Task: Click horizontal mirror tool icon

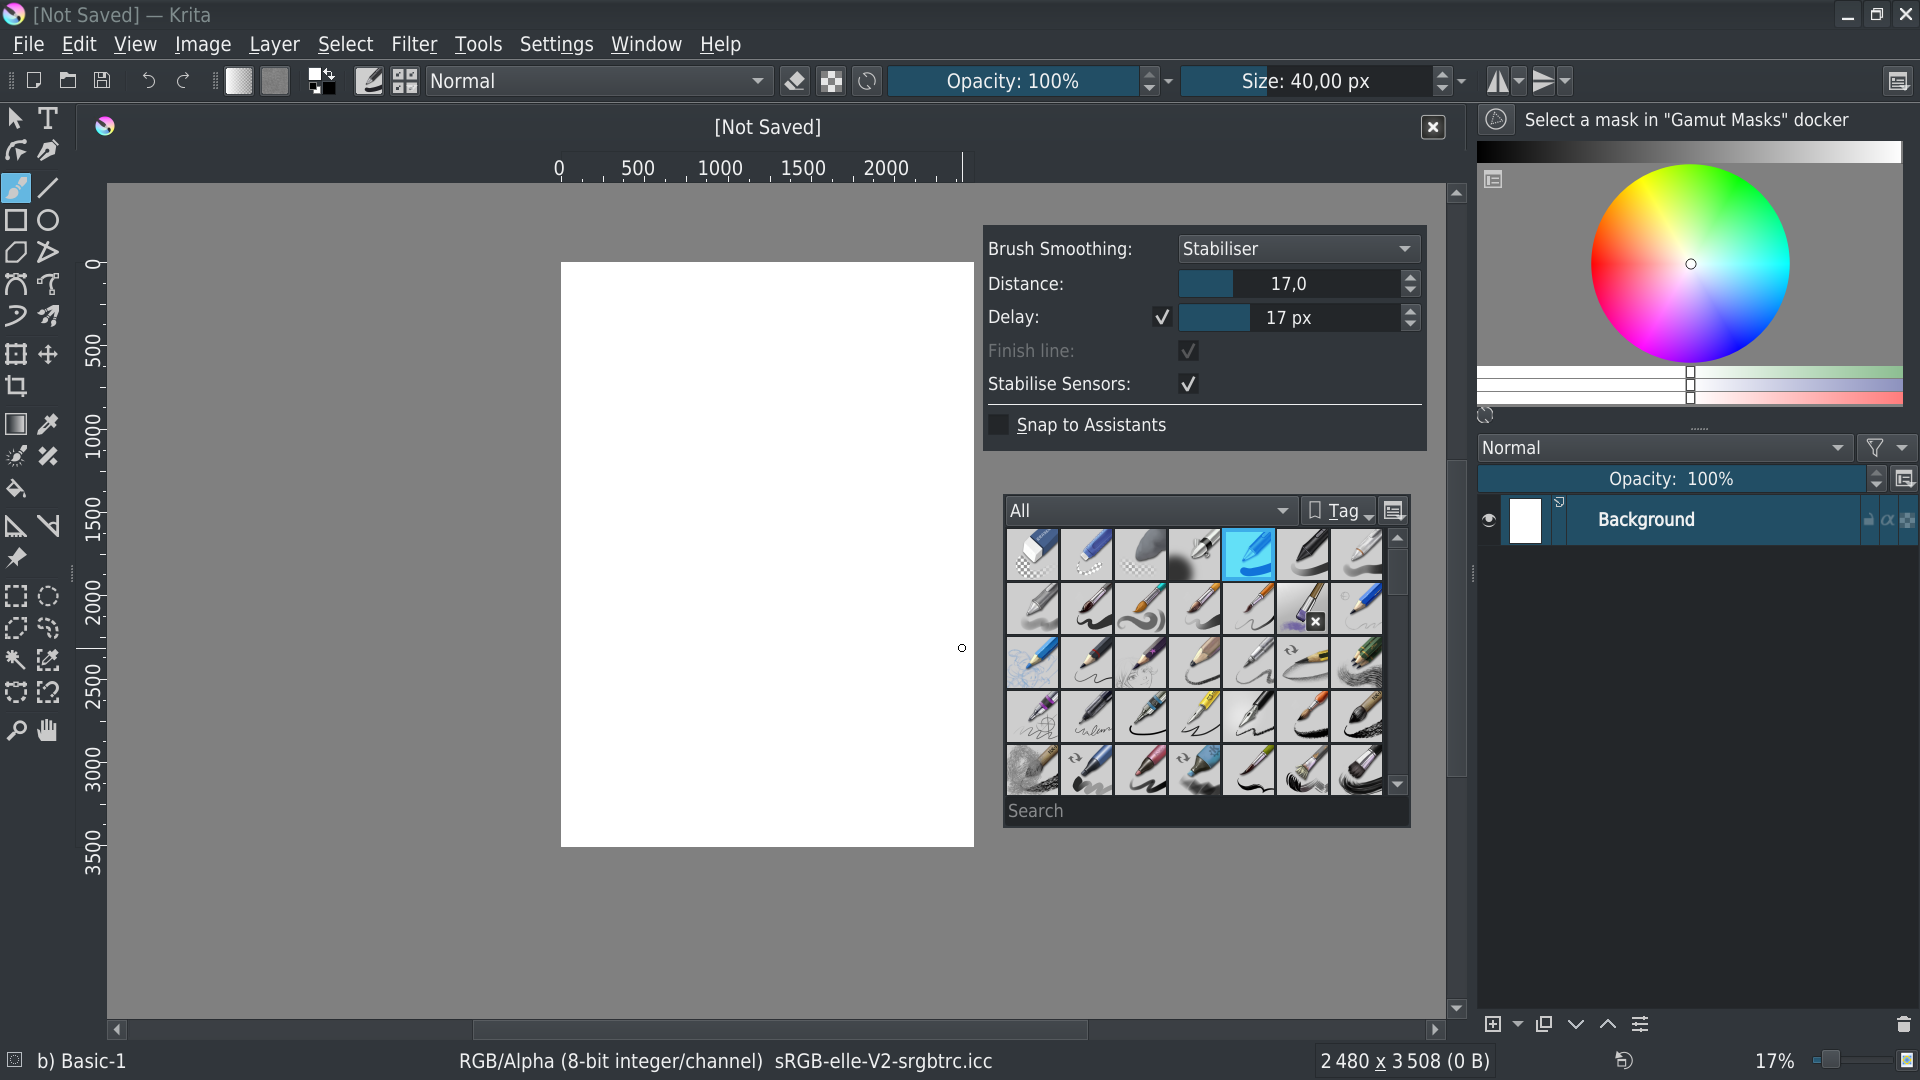Action: 1497,81
